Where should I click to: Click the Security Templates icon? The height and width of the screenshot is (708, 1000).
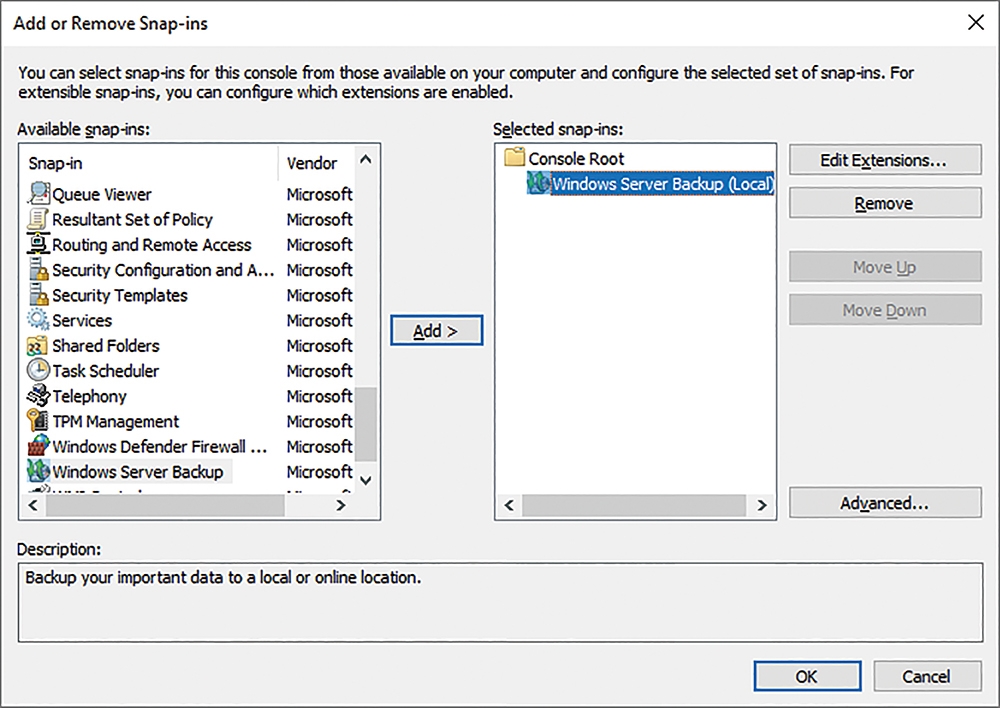[x=38, y=295]
